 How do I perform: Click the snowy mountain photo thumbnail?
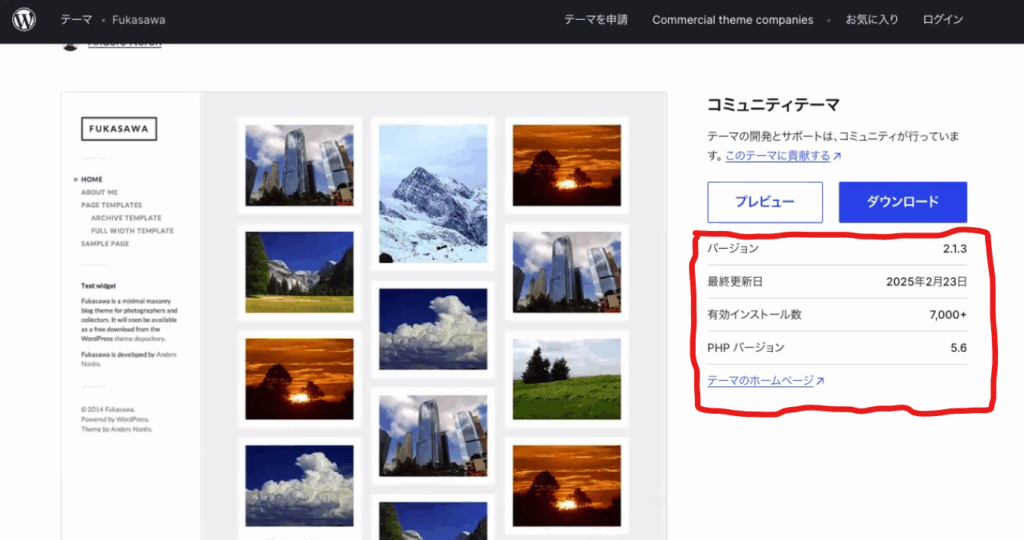[433, 193]
